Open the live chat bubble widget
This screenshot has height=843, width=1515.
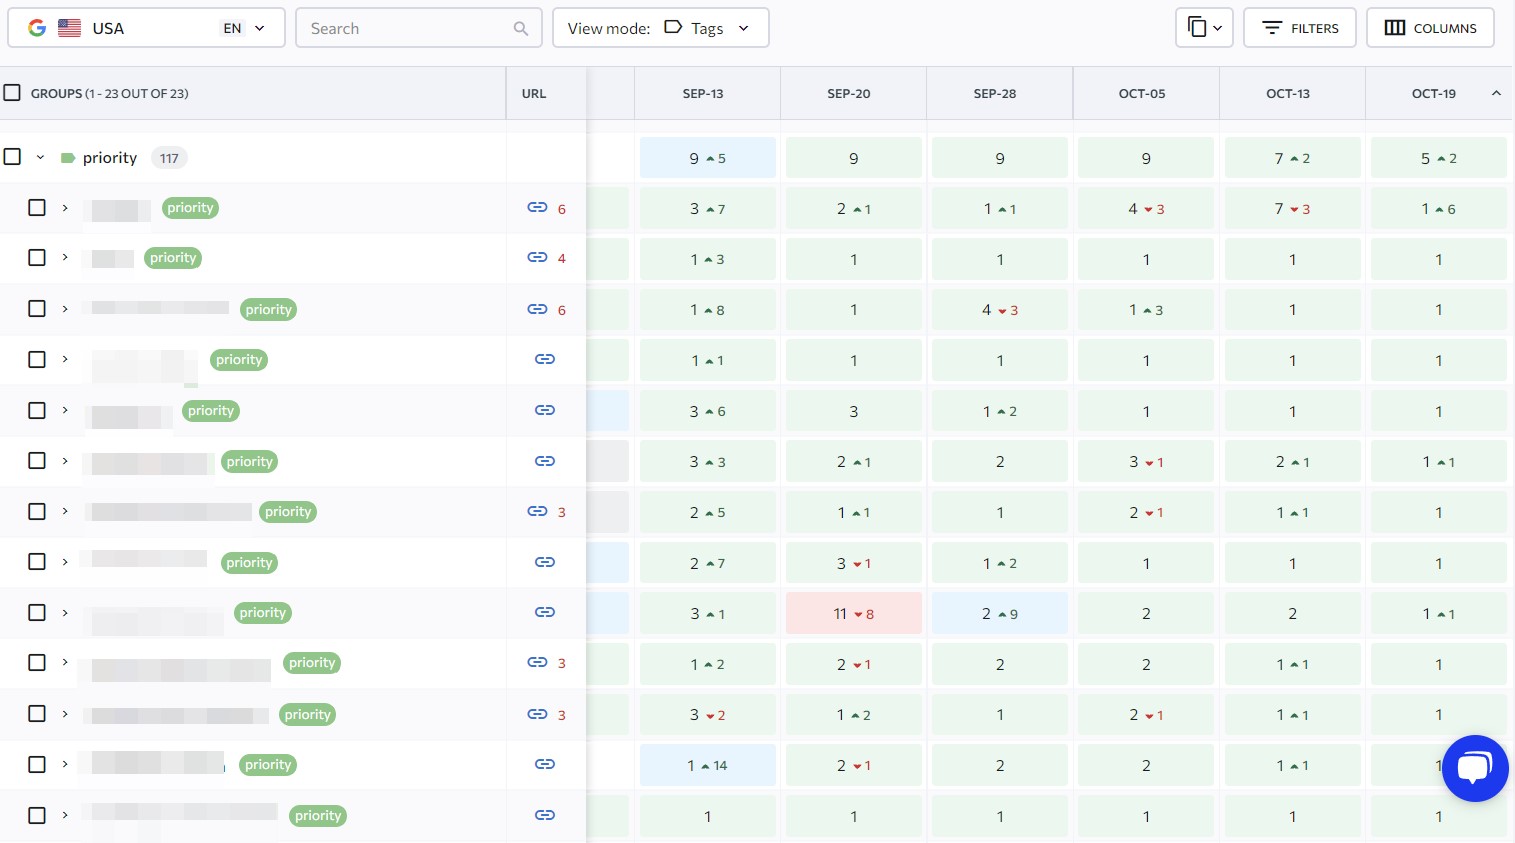pos(1474,768)
